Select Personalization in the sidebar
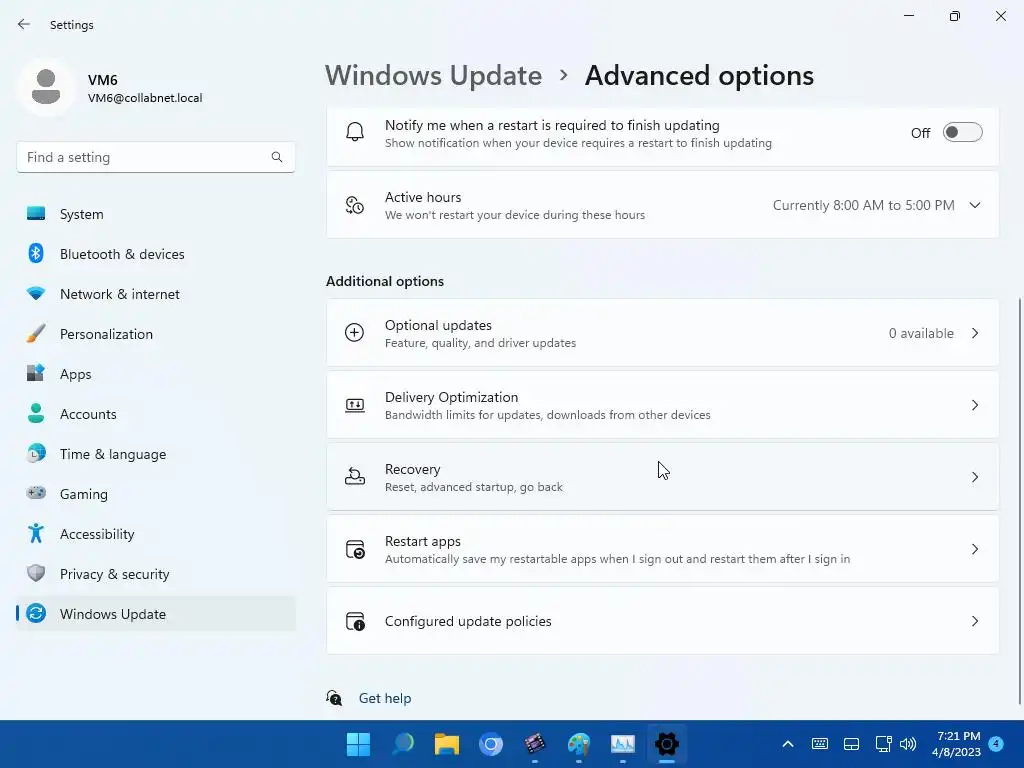The height and width of the screenshot is (768, 1024). [x=156, y=334]
